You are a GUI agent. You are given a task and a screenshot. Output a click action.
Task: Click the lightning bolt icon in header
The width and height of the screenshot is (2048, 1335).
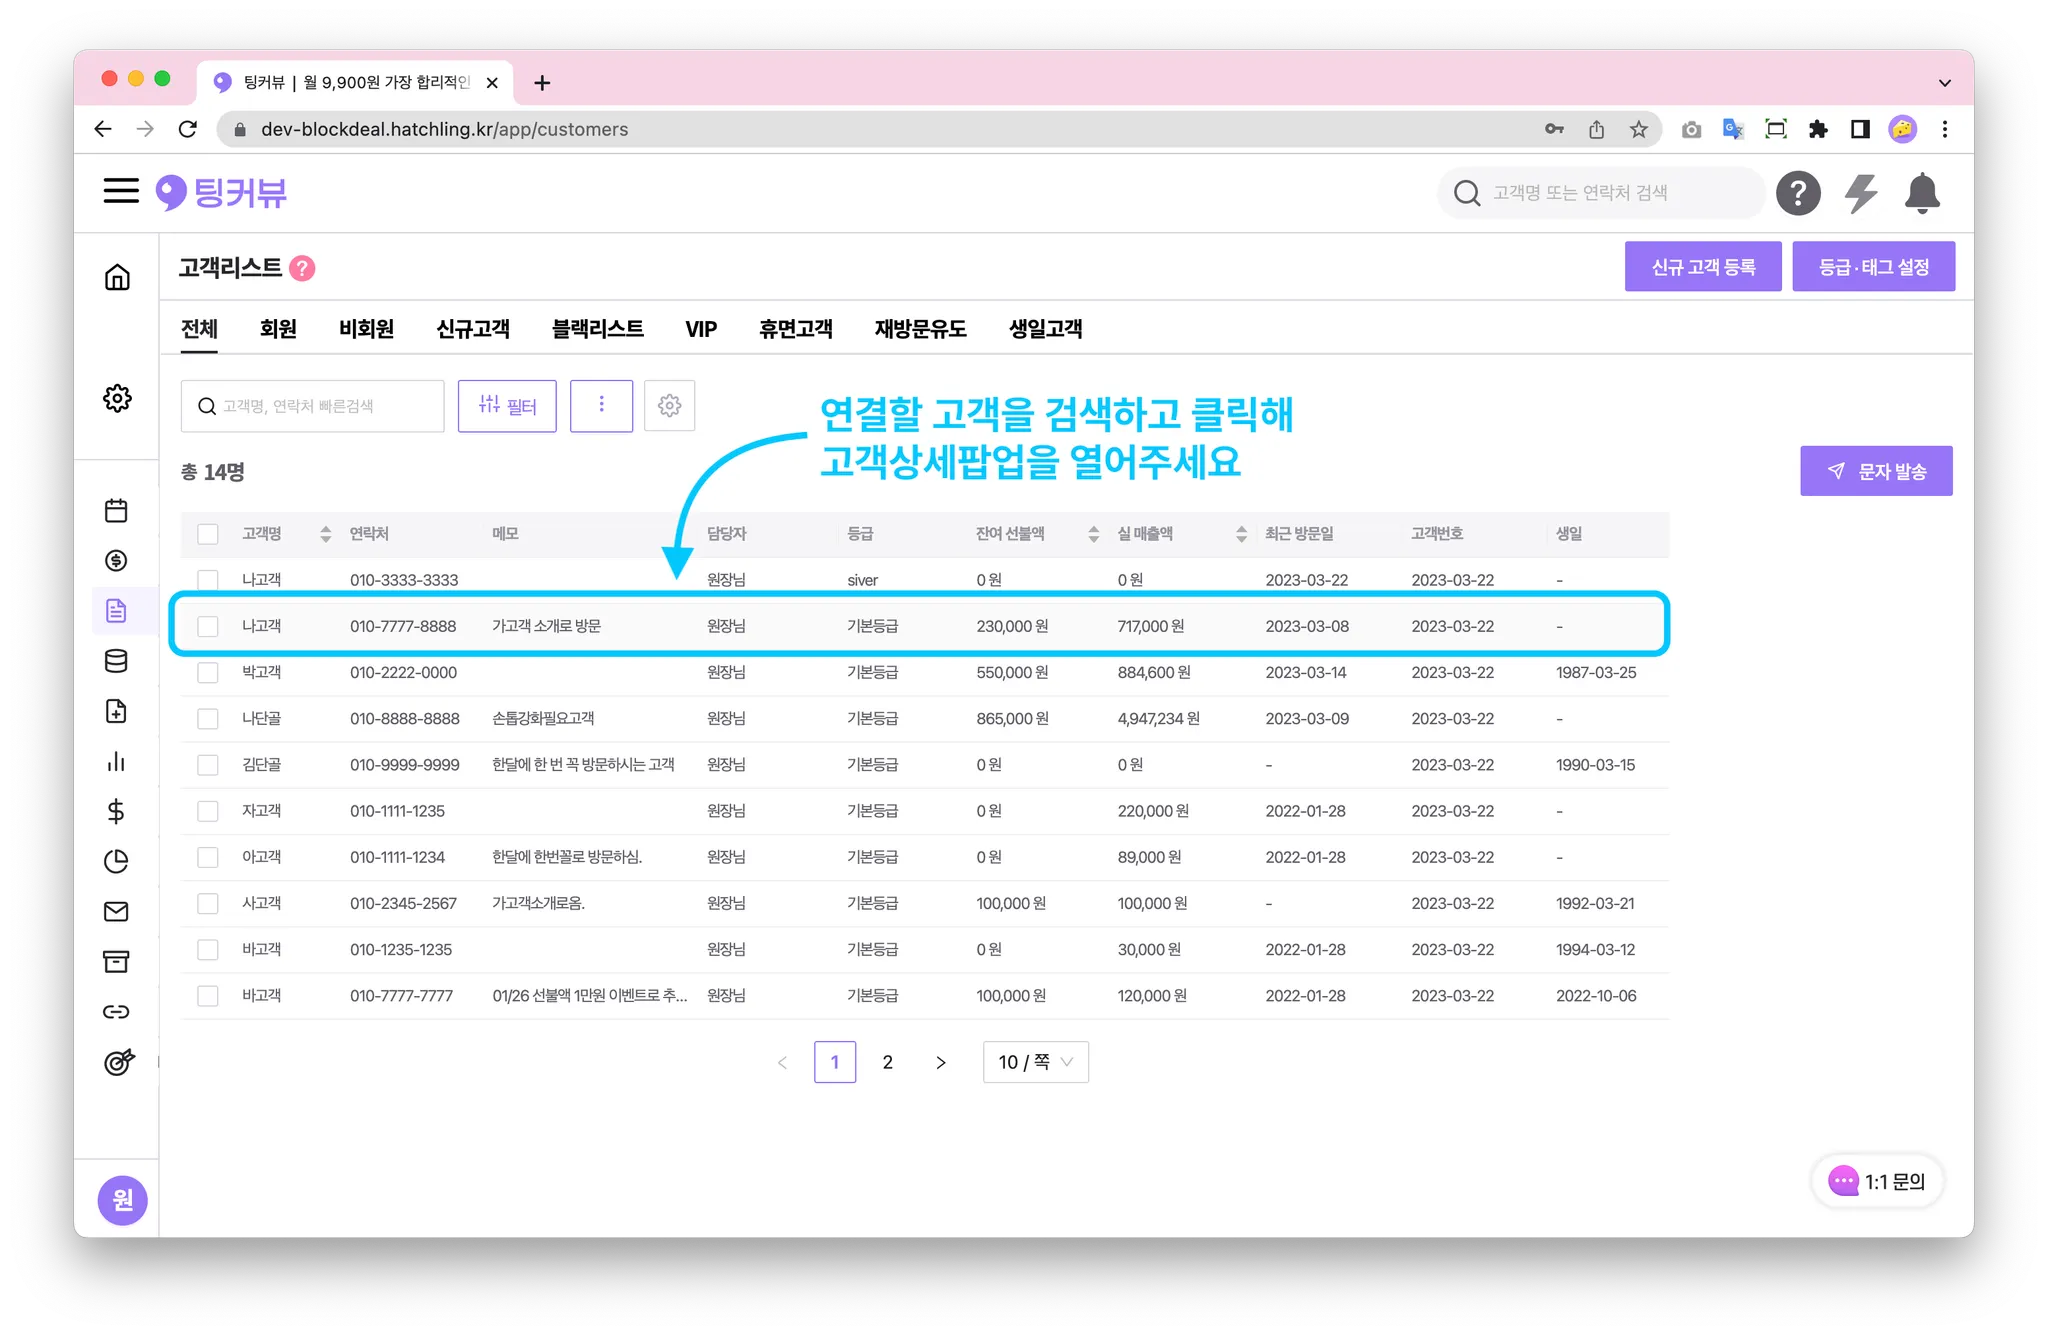[x=1860, y=193]
